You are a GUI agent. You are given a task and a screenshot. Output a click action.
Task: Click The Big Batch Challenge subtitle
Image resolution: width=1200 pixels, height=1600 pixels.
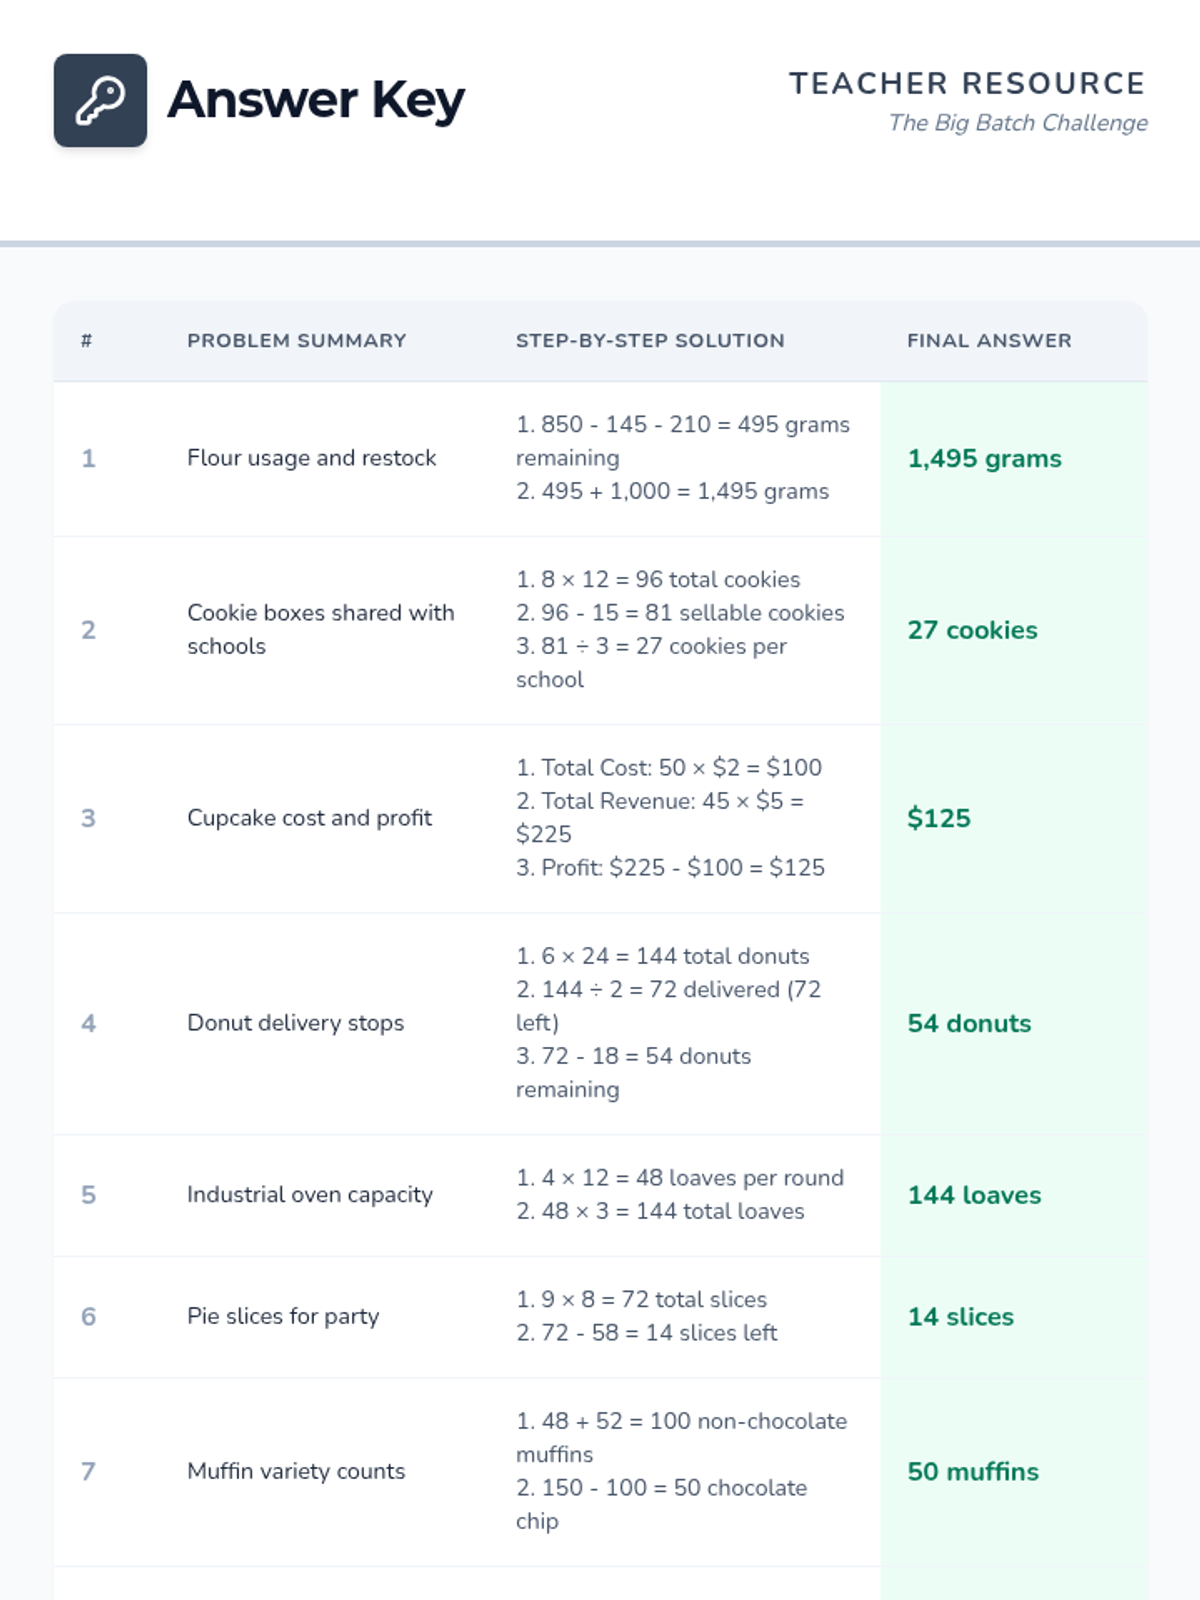[x=1018, y=123]
